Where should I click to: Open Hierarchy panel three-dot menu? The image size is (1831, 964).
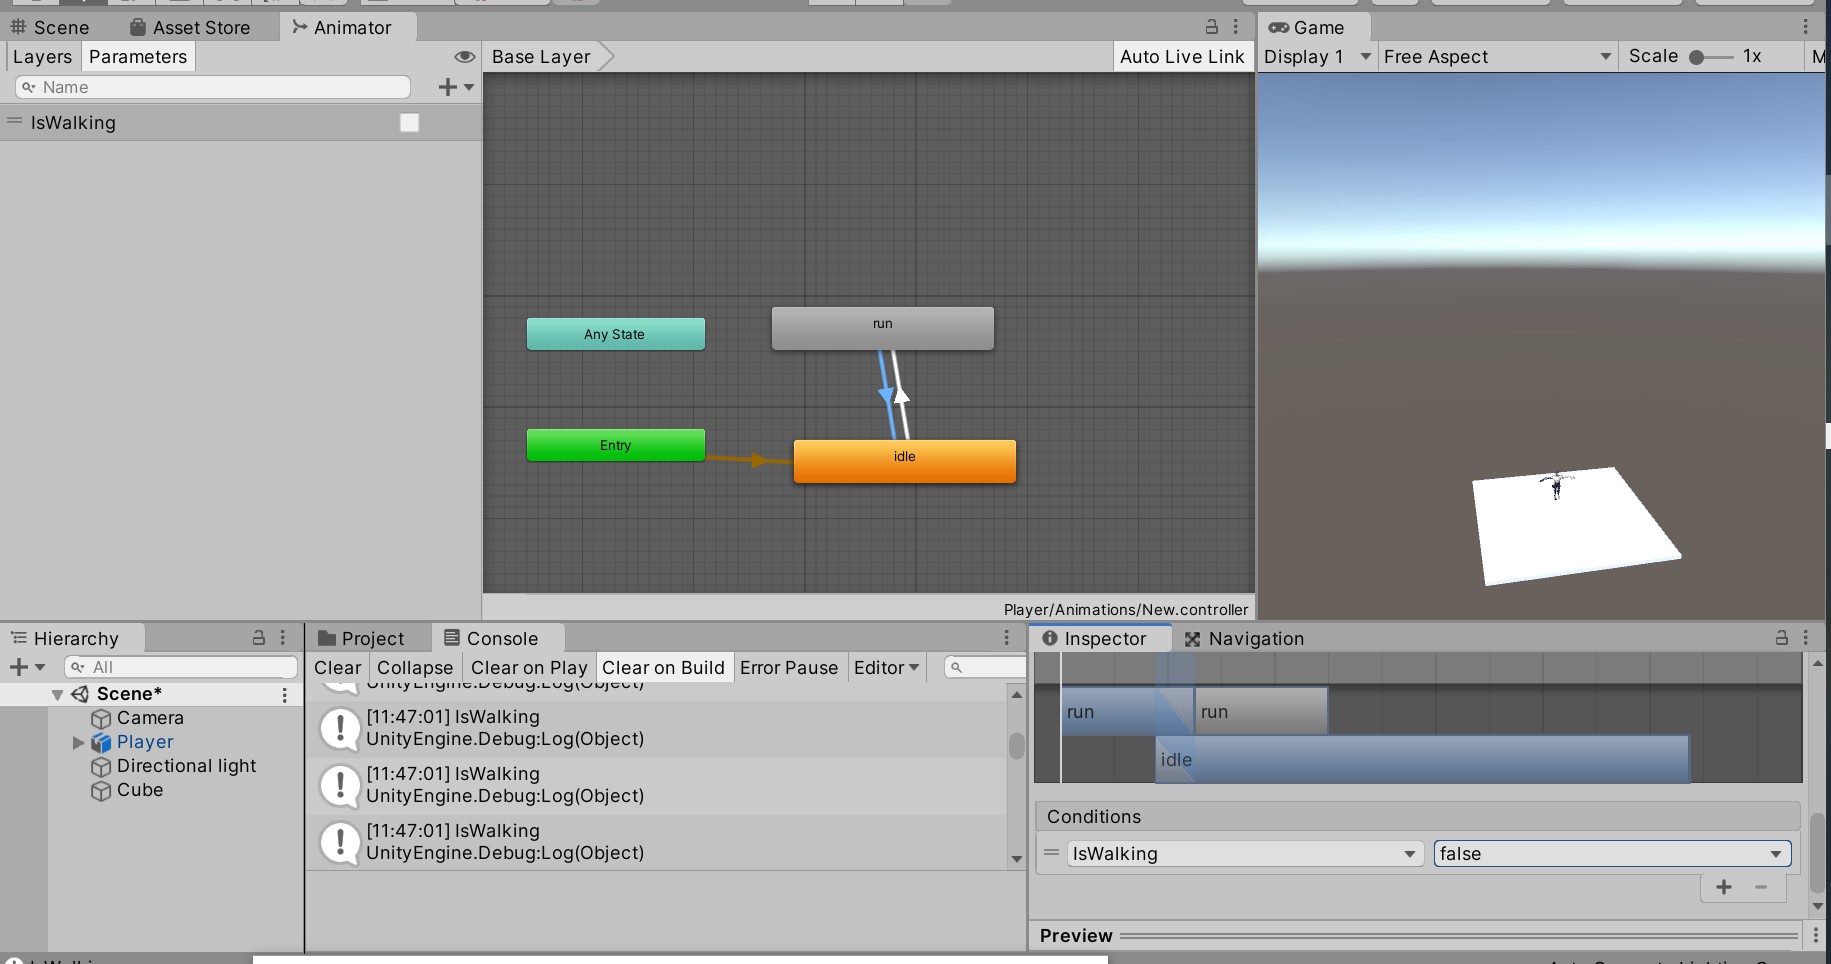(283, 637)
